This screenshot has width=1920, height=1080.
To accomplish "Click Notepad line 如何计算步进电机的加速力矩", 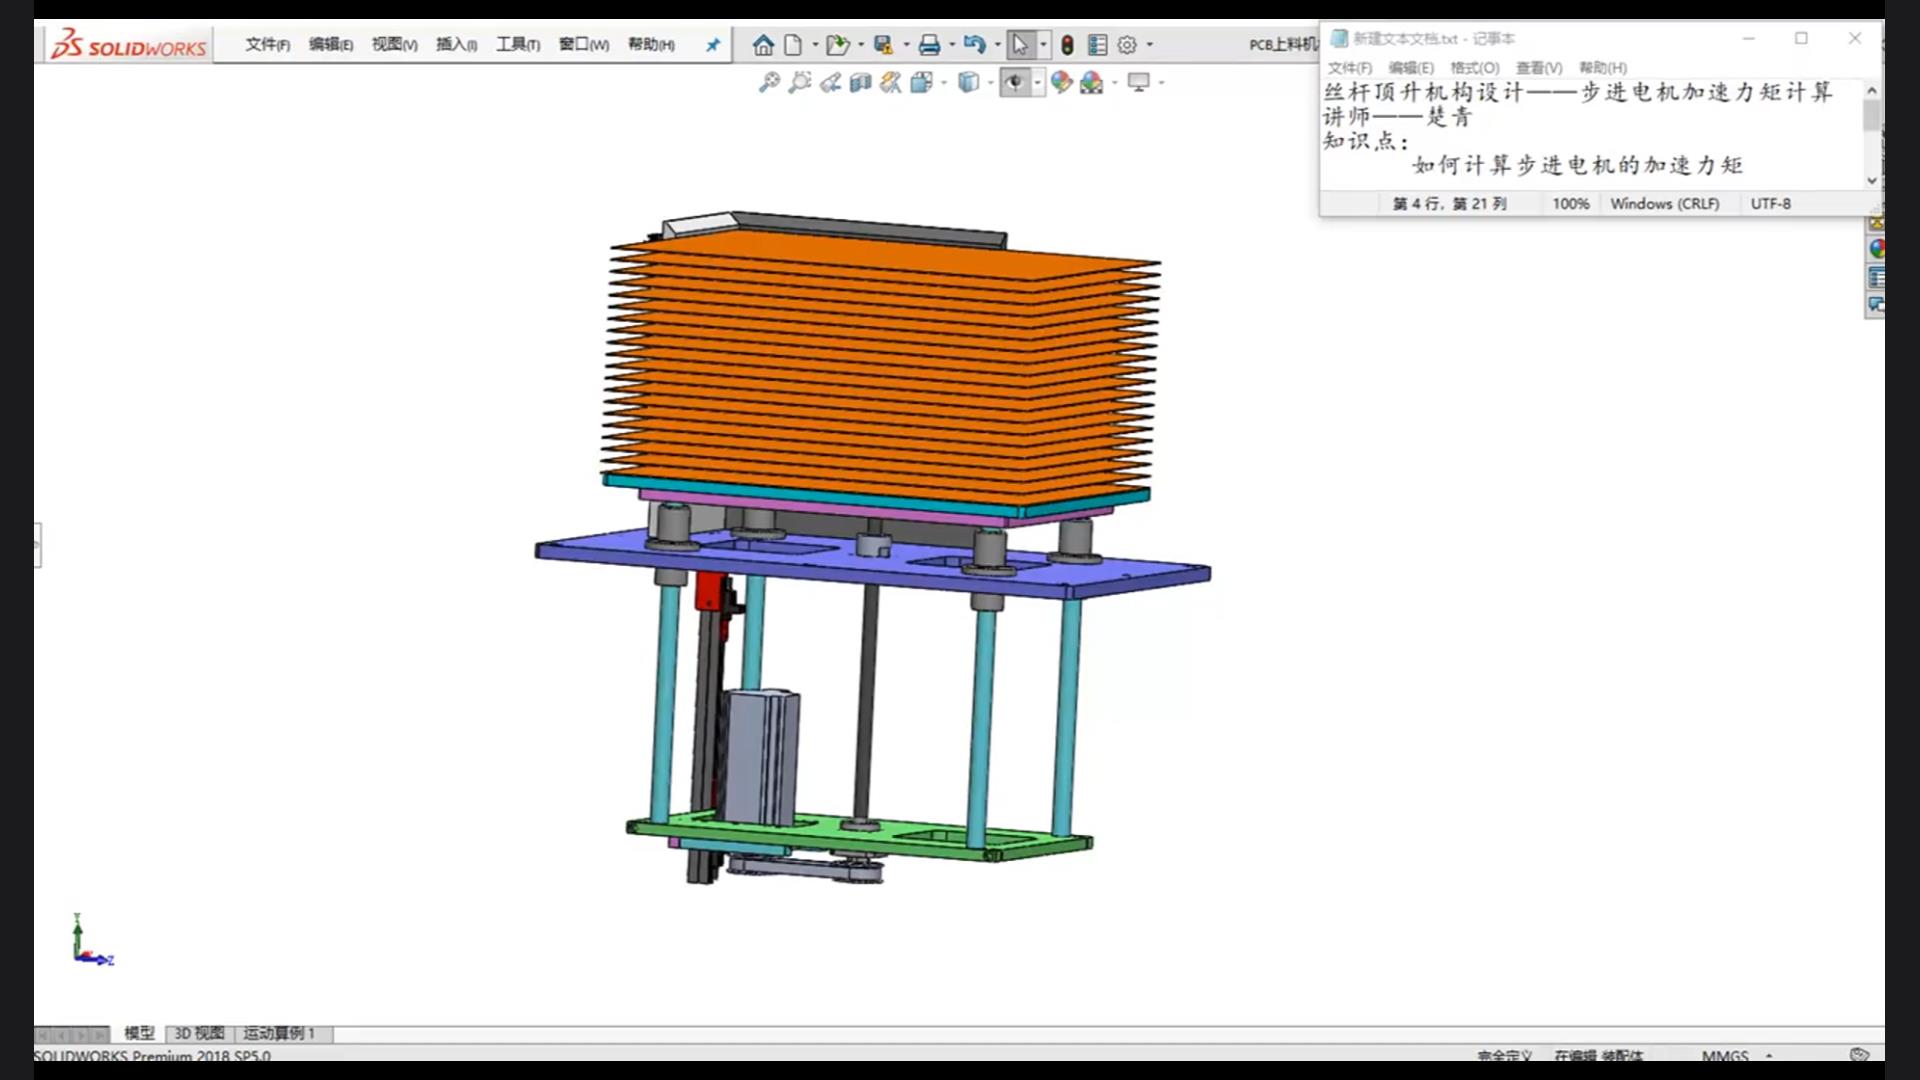I will [1578, 165].
